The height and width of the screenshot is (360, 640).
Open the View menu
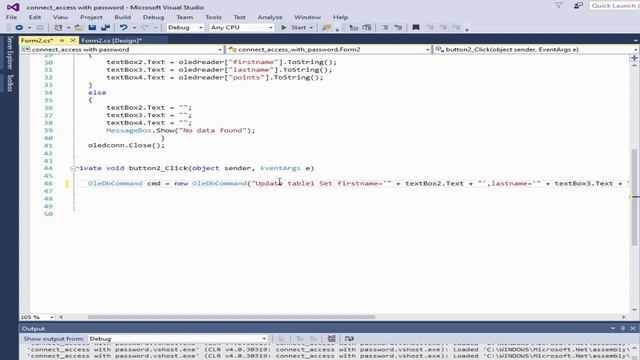tap(60, 17)
